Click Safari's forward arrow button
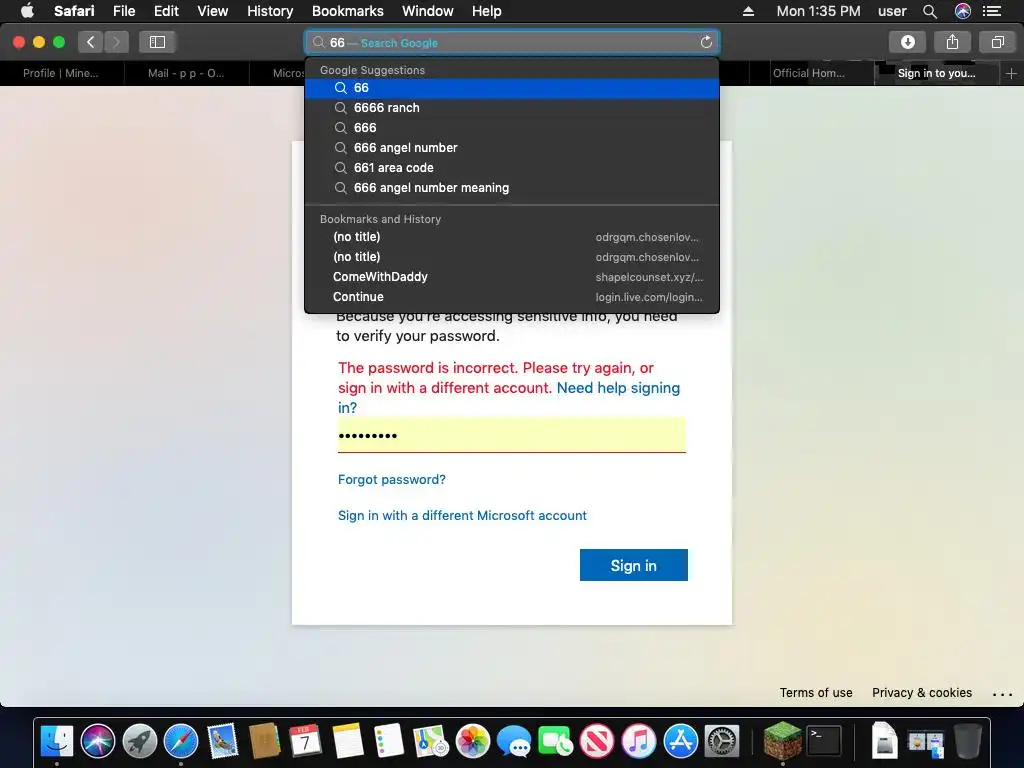This screenshot has width=1024, height=768. click(116, 42)
